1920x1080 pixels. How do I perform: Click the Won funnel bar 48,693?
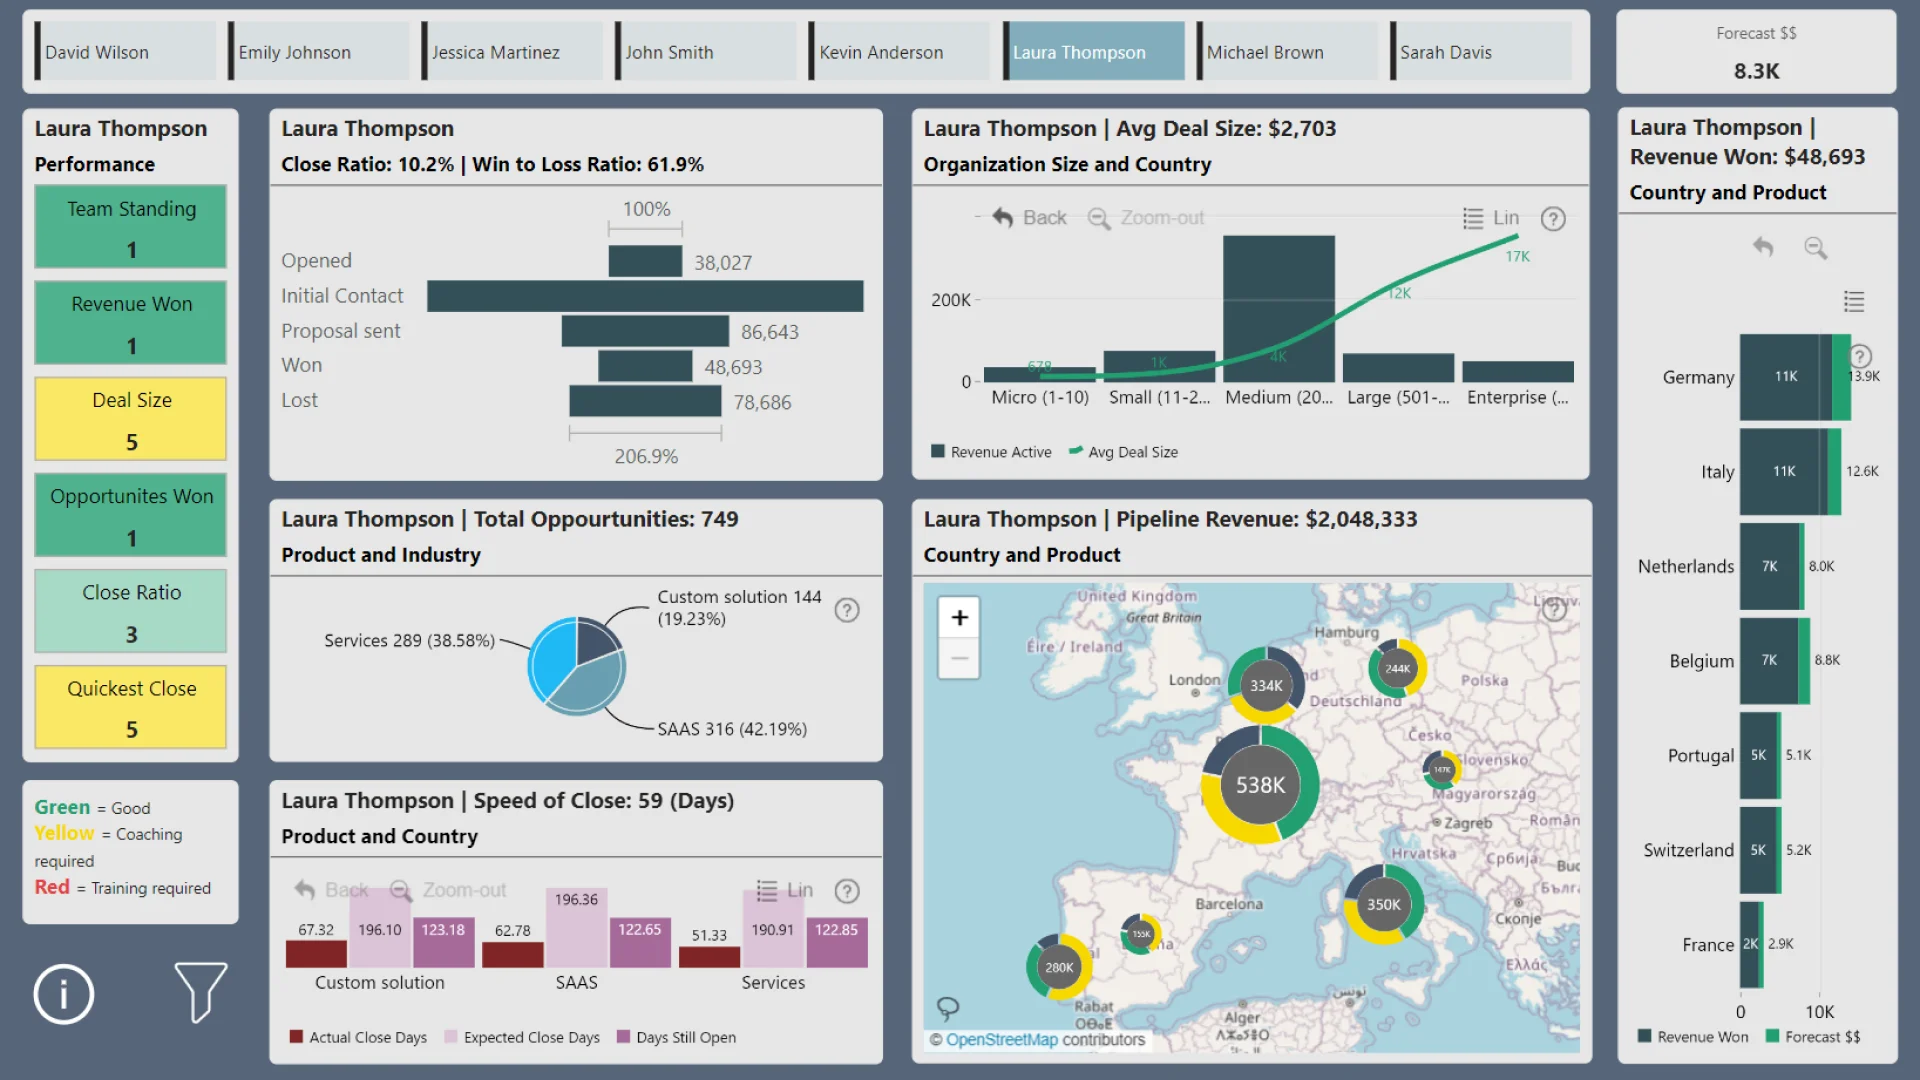point(645,366)
